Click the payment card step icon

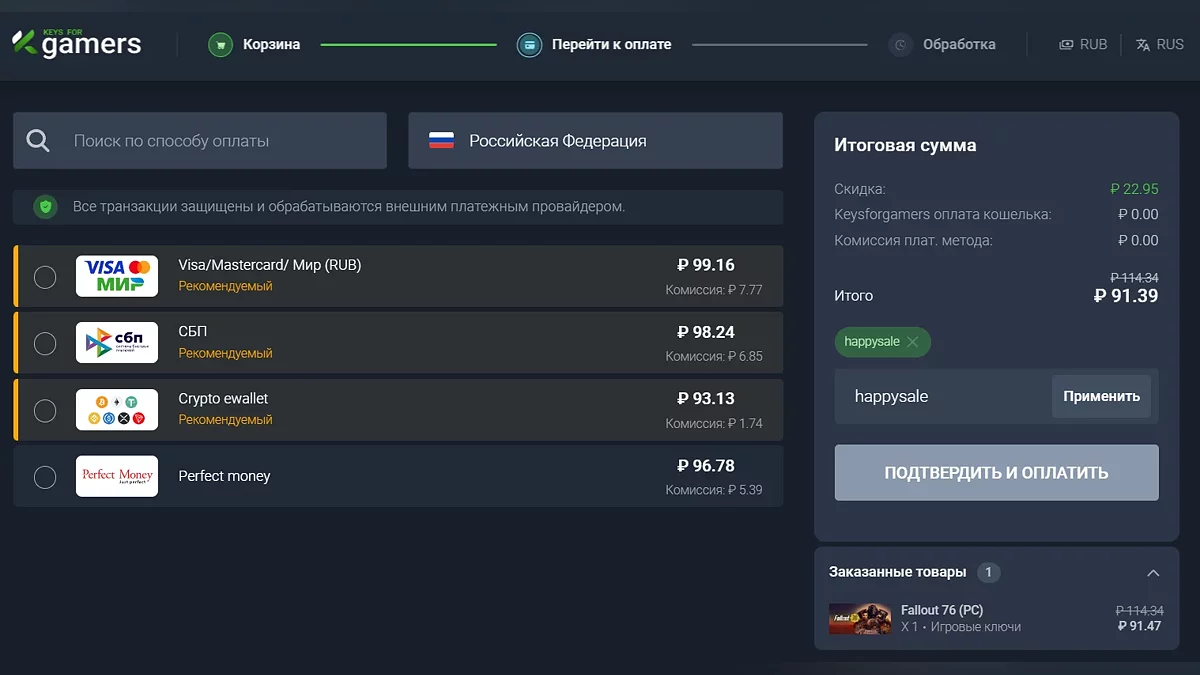(529, 45)
